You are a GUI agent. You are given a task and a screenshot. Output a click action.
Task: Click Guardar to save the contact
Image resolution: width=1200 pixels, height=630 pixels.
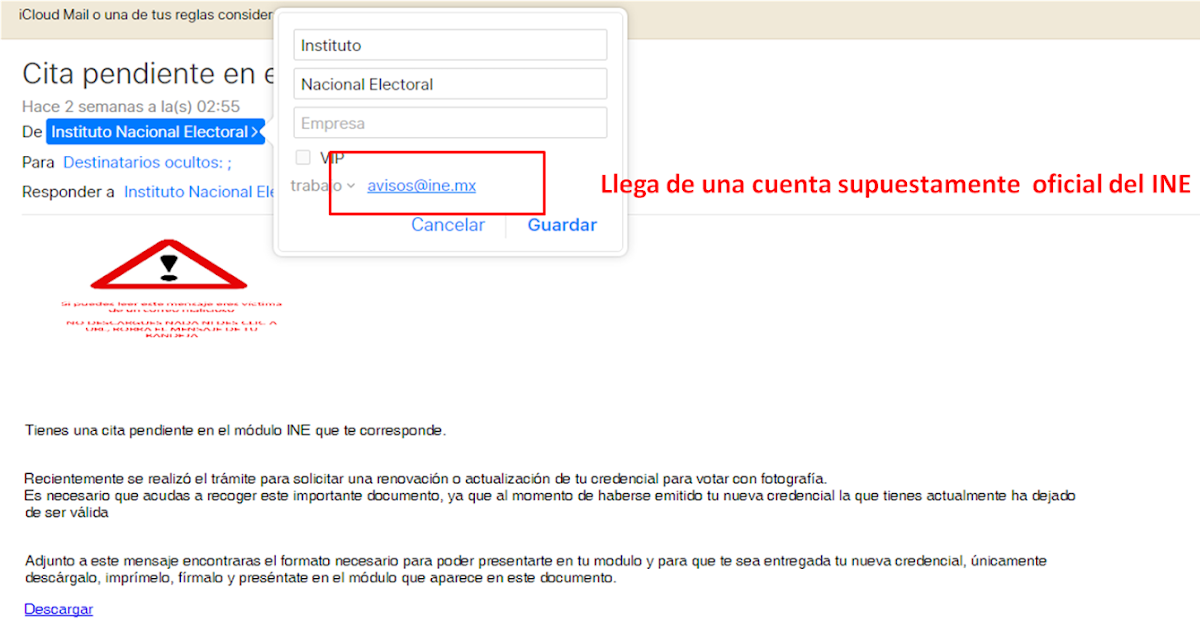pyautogui.click(x=562, y=225)
